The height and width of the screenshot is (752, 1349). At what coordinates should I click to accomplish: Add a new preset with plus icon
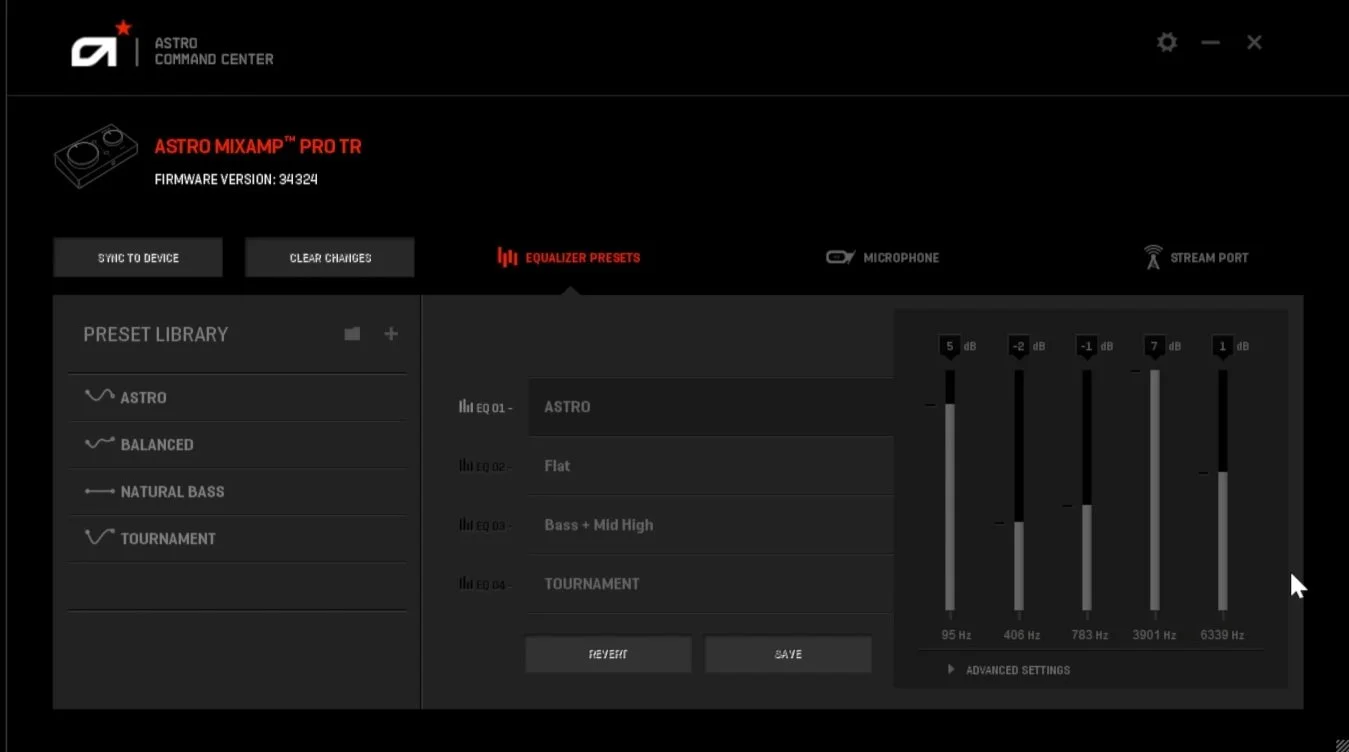pyautogui.click(x=391, y=334)
